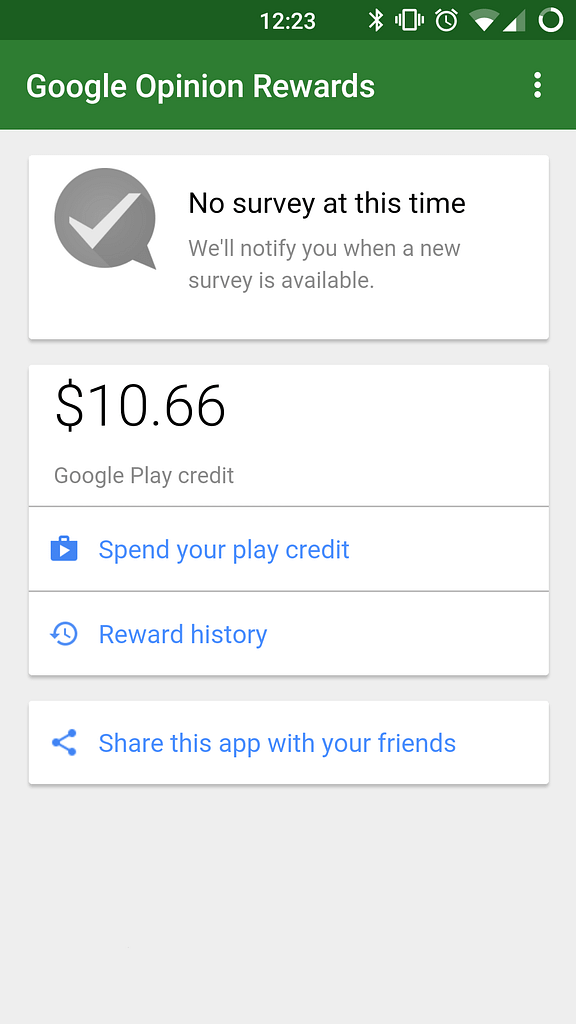View your Reward history
Screen dimensions: 576x1024
pos(182,634)
